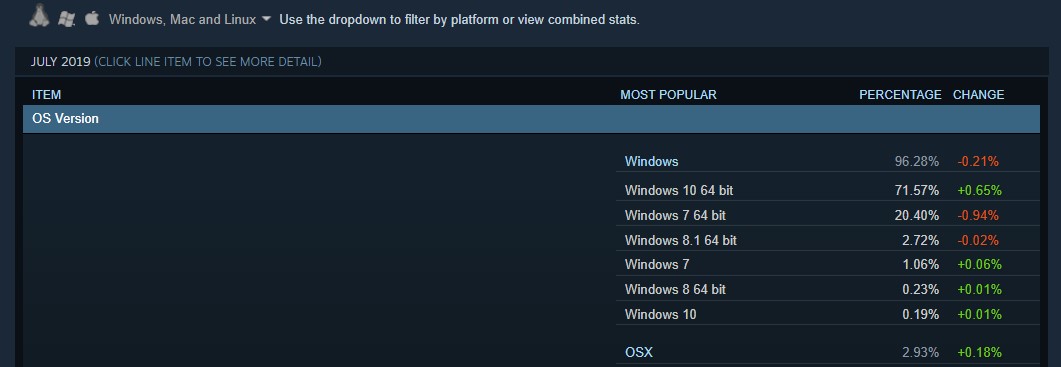Click the 96.28% Windows percentage value
Image resolution: width=1061 pixels, height=367 pixels.
(917, 161)
